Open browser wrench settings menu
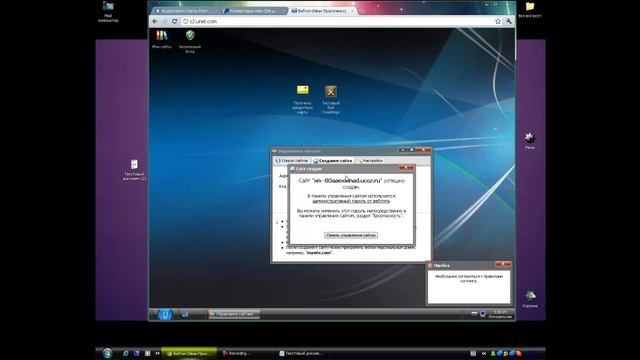 tap(509, 21)
